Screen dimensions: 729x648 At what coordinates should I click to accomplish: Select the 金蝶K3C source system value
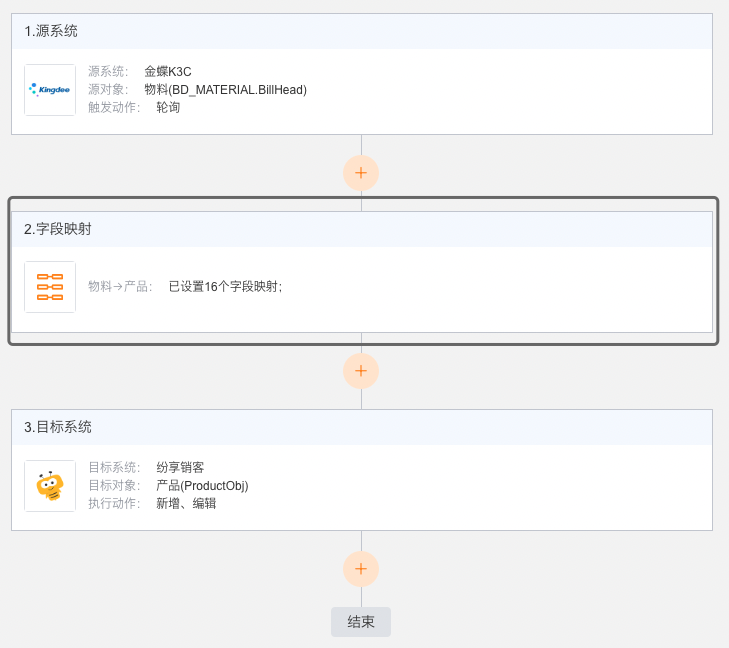point(168,72)
